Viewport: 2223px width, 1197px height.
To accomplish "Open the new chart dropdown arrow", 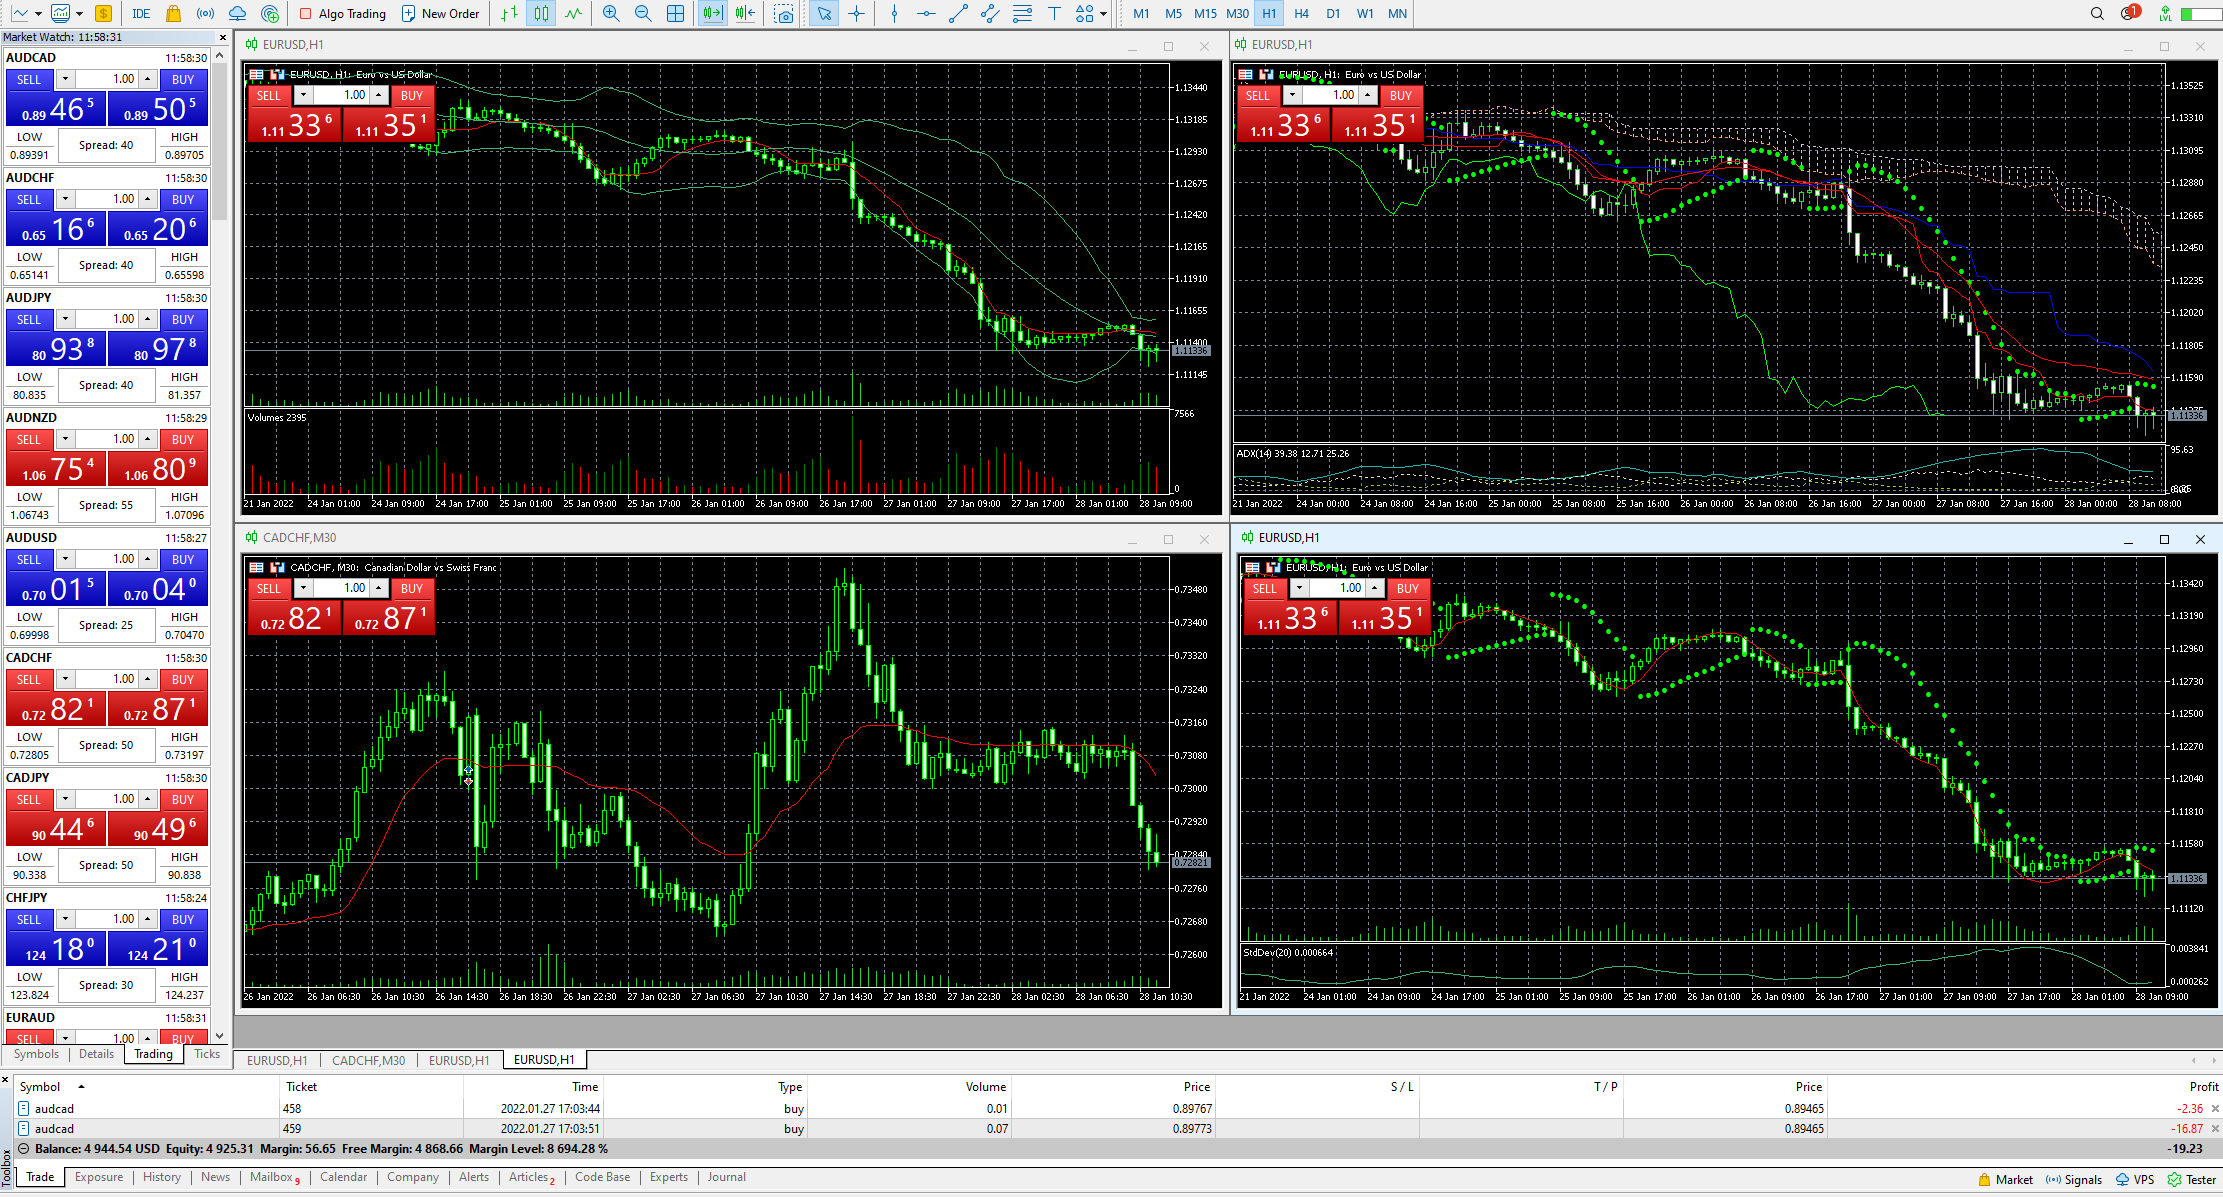I will (38, 14).
